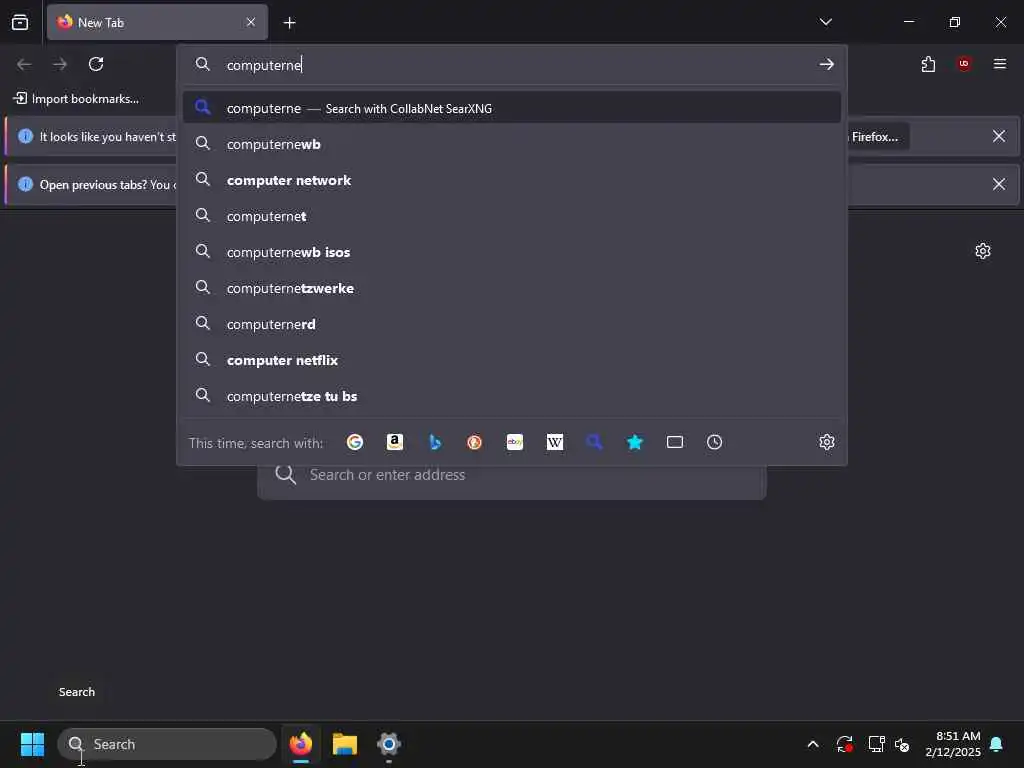The image size is (1024, 768).
Task: Open search settings gear in suggestions panel
Action: coord(827,442)
